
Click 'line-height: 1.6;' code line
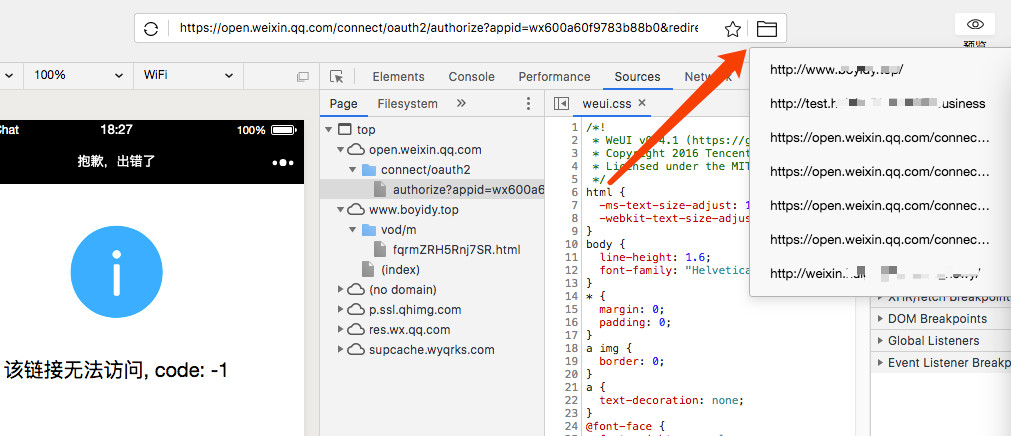click(654, 257)
